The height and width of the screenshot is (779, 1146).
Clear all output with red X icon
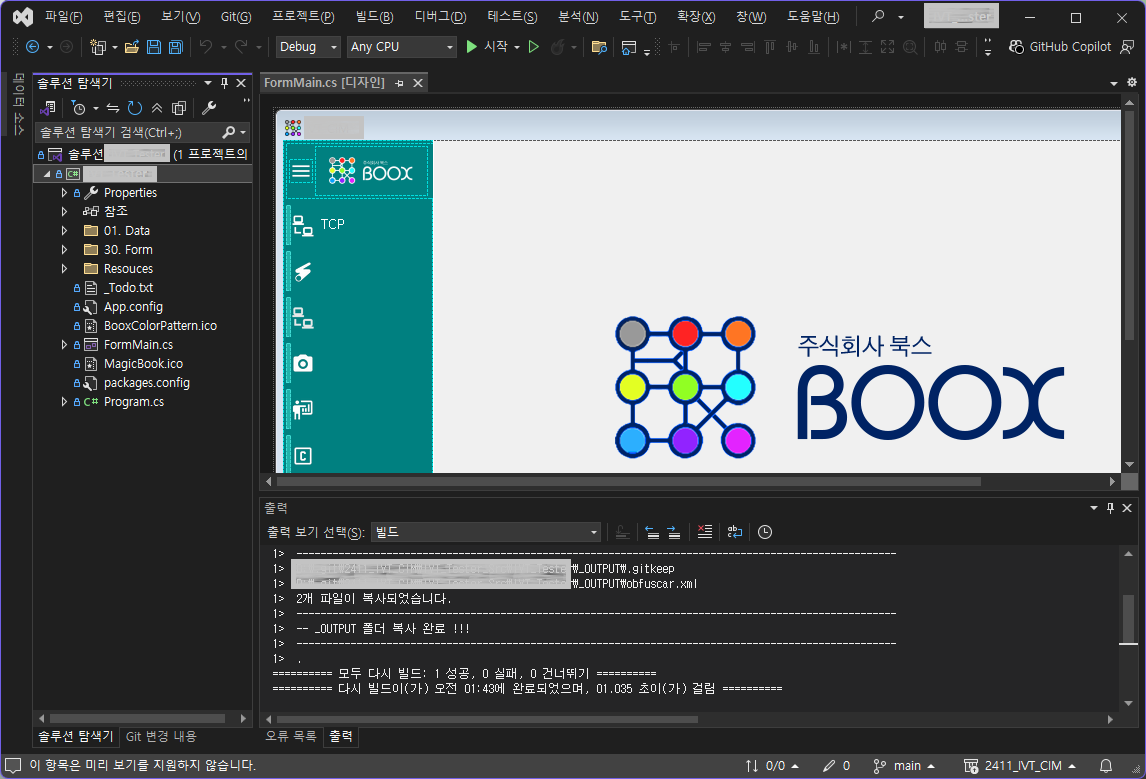click(x=705, y=532)
